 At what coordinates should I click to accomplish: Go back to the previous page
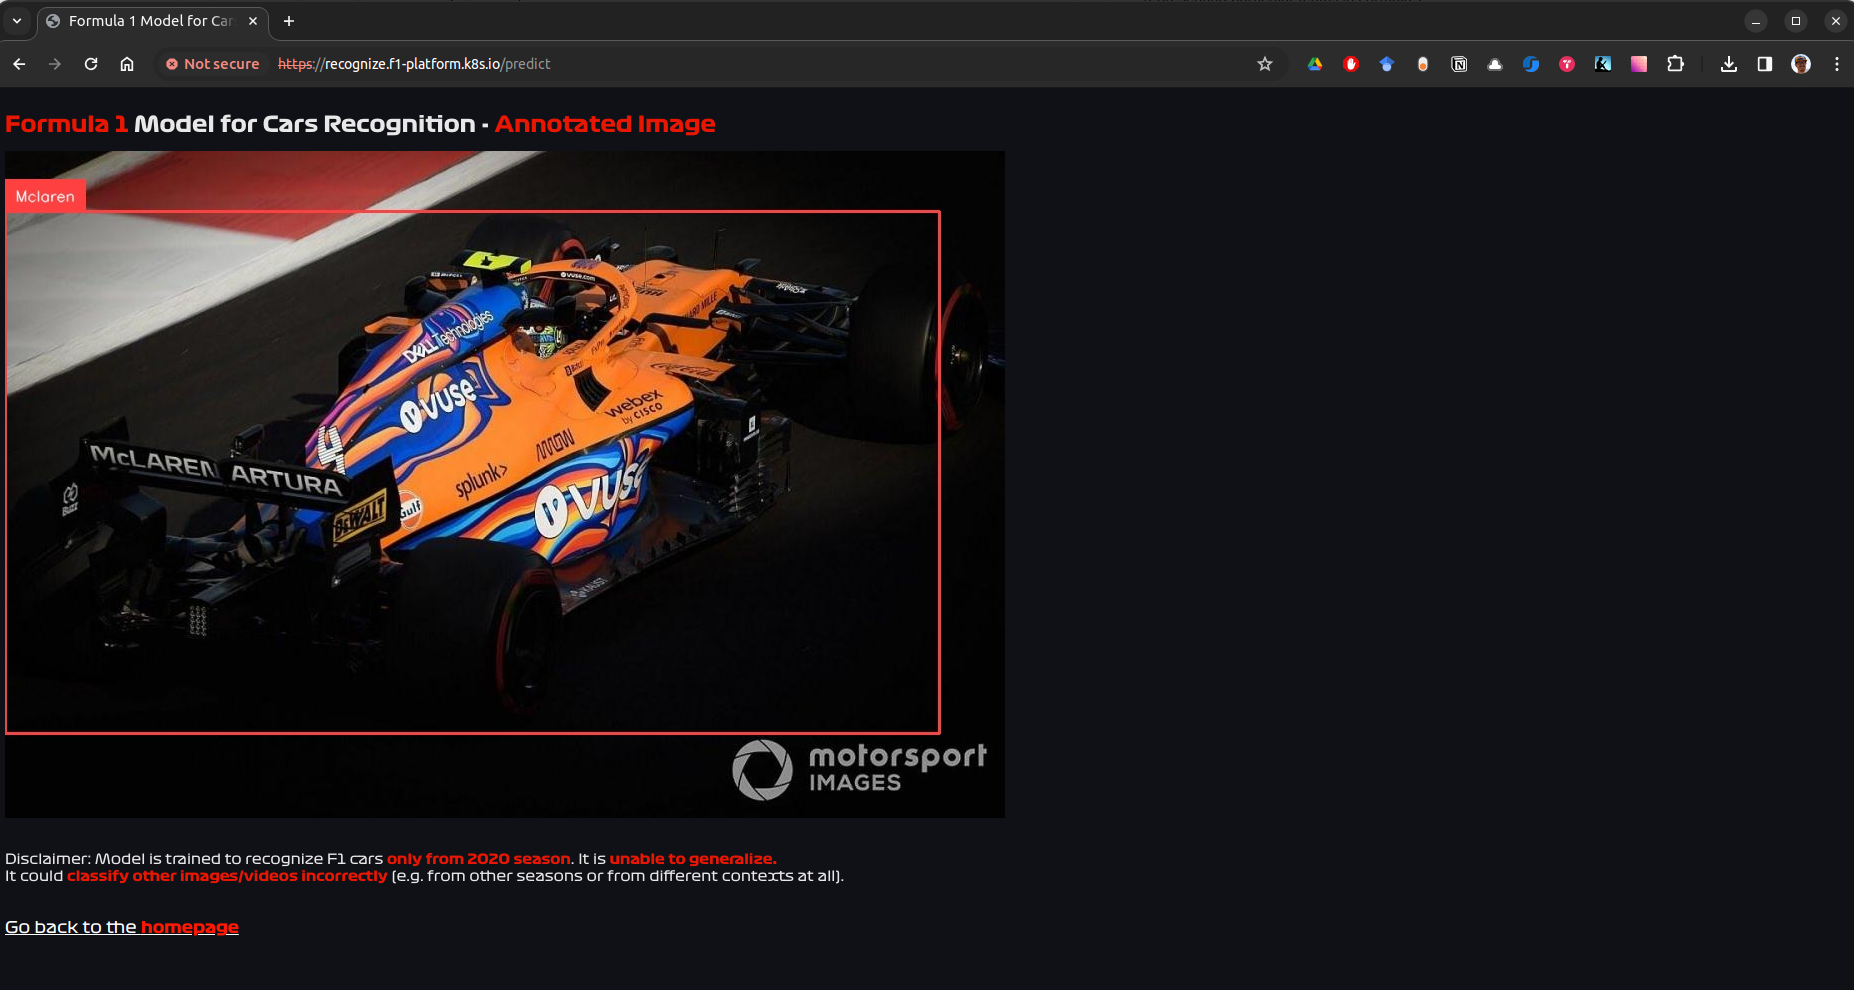[19, 64]
